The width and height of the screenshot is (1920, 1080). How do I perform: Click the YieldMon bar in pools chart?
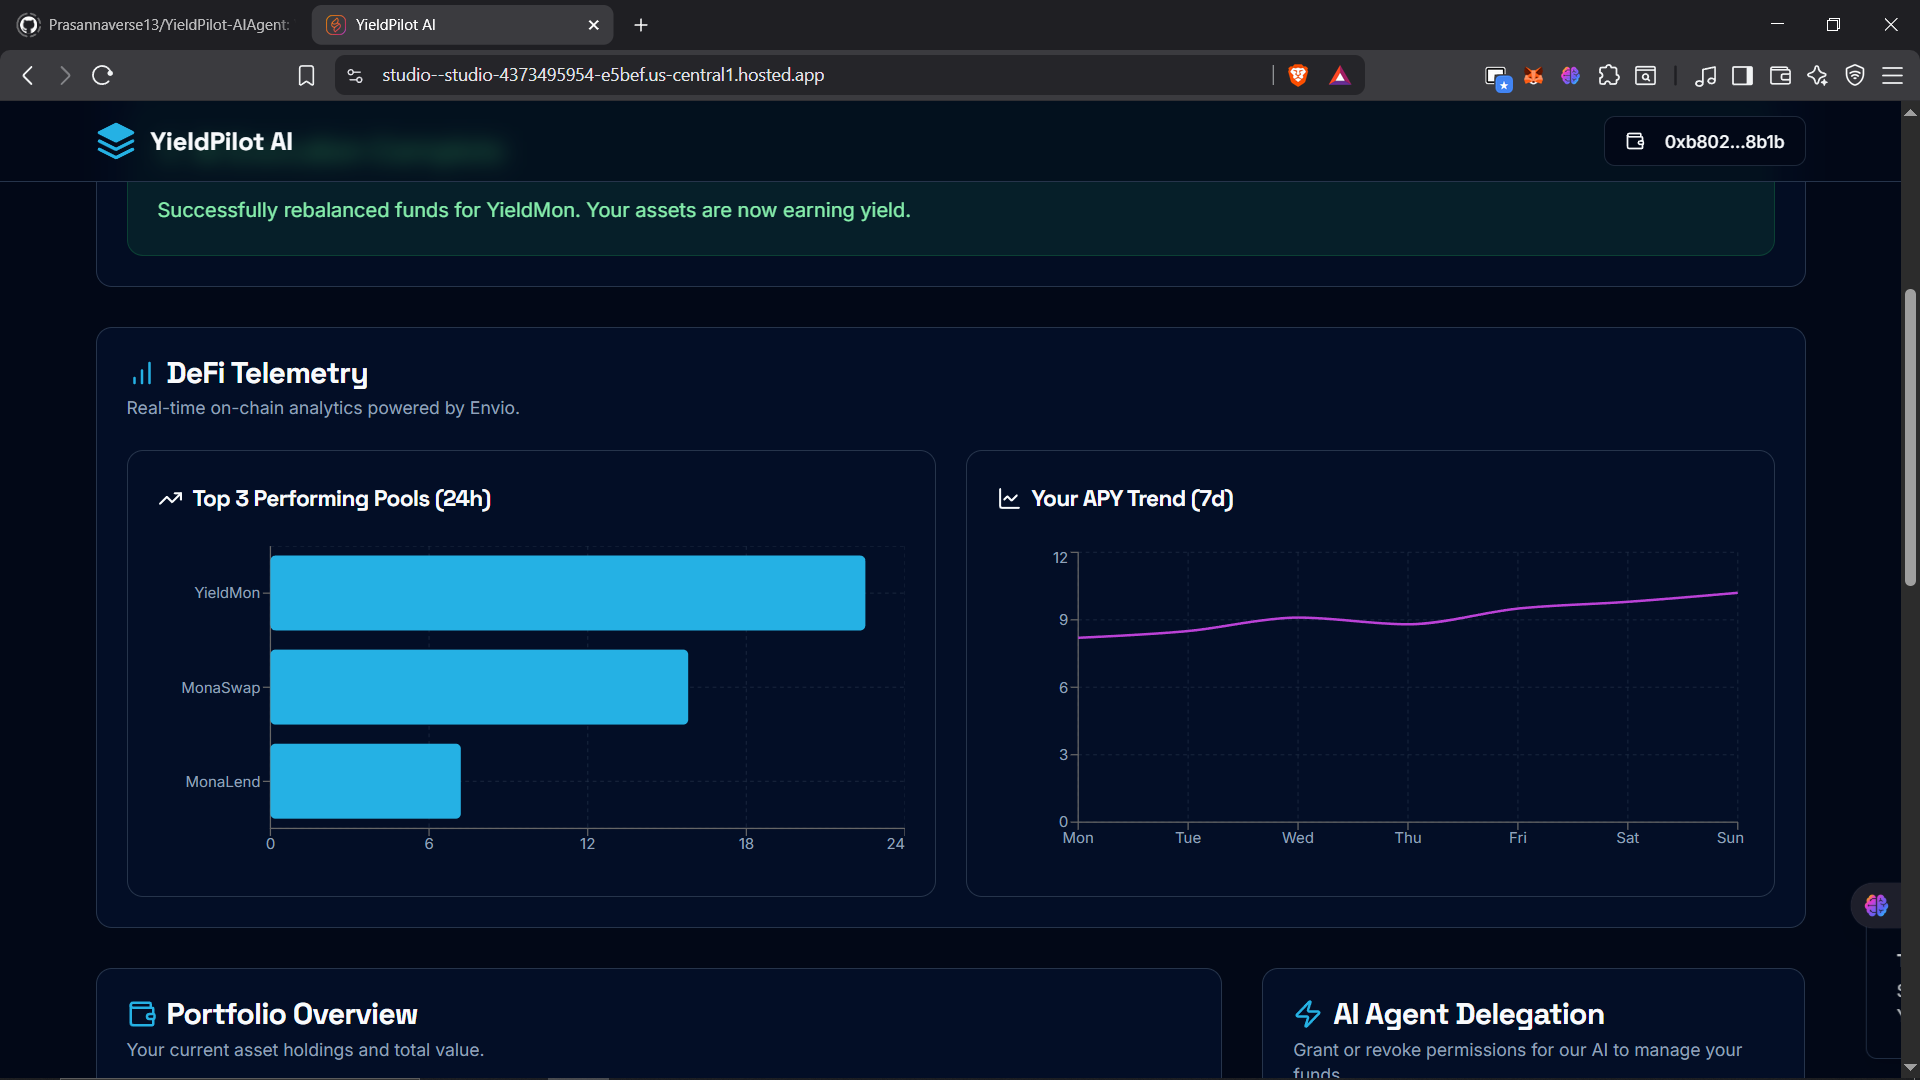567,593
